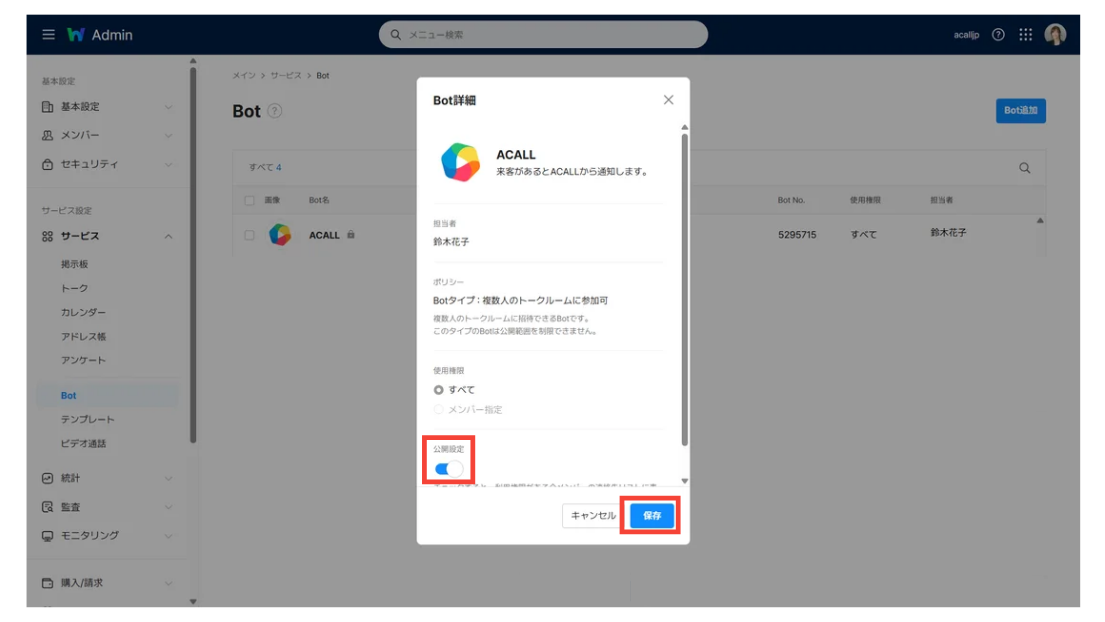Click the ACALL bot logo in the dialog
Image resolution: width=1105 pixels, height=622 pixels.
click(460, 162)
